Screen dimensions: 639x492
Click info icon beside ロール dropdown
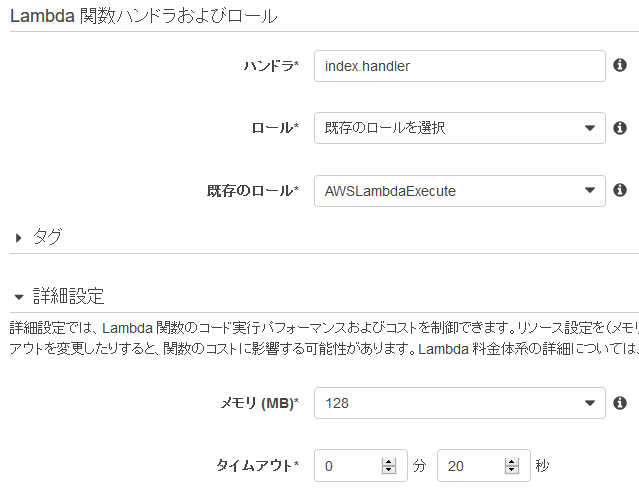(619, 128)
